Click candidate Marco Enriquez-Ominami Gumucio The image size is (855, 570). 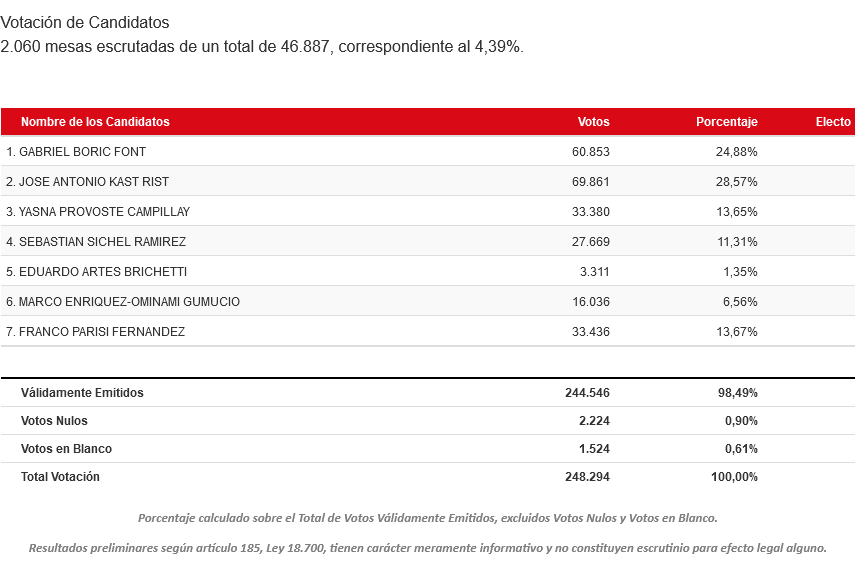tap(123, 301)
